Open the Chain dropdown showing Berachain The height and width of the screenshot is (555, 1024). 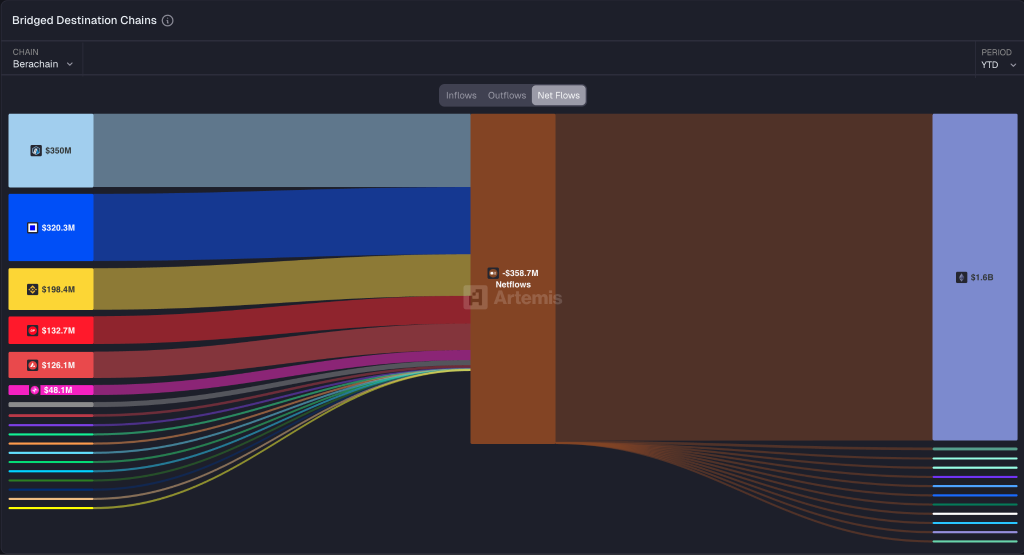click(x=43, y=64)
